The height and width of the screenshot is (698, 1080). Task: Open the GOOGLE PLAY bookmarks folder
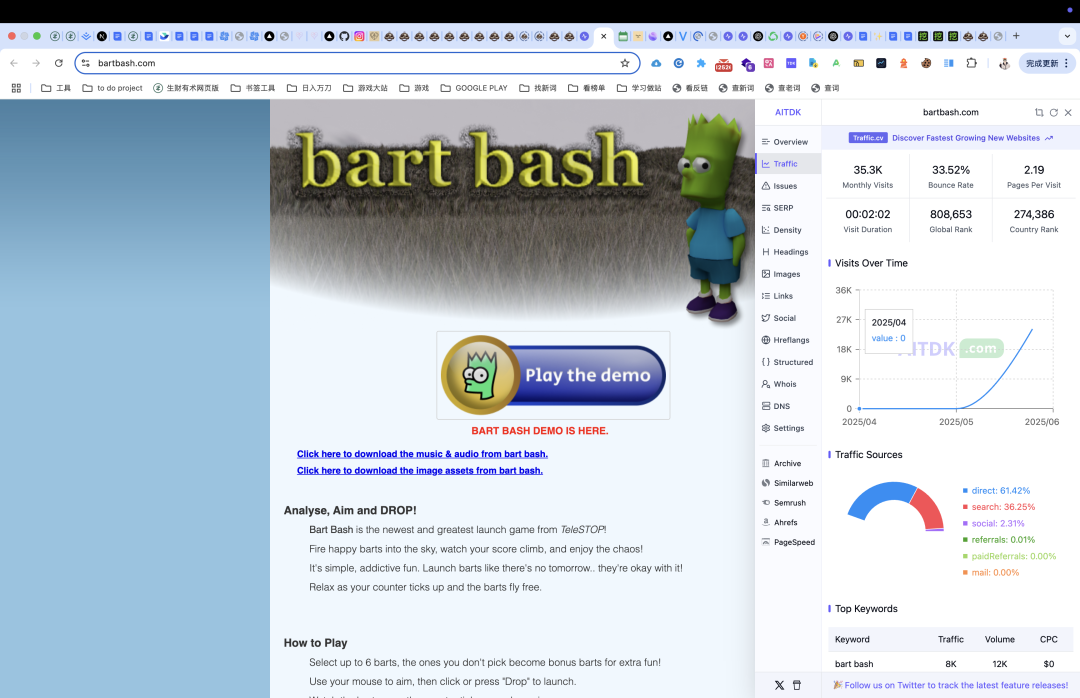[474, 88]
